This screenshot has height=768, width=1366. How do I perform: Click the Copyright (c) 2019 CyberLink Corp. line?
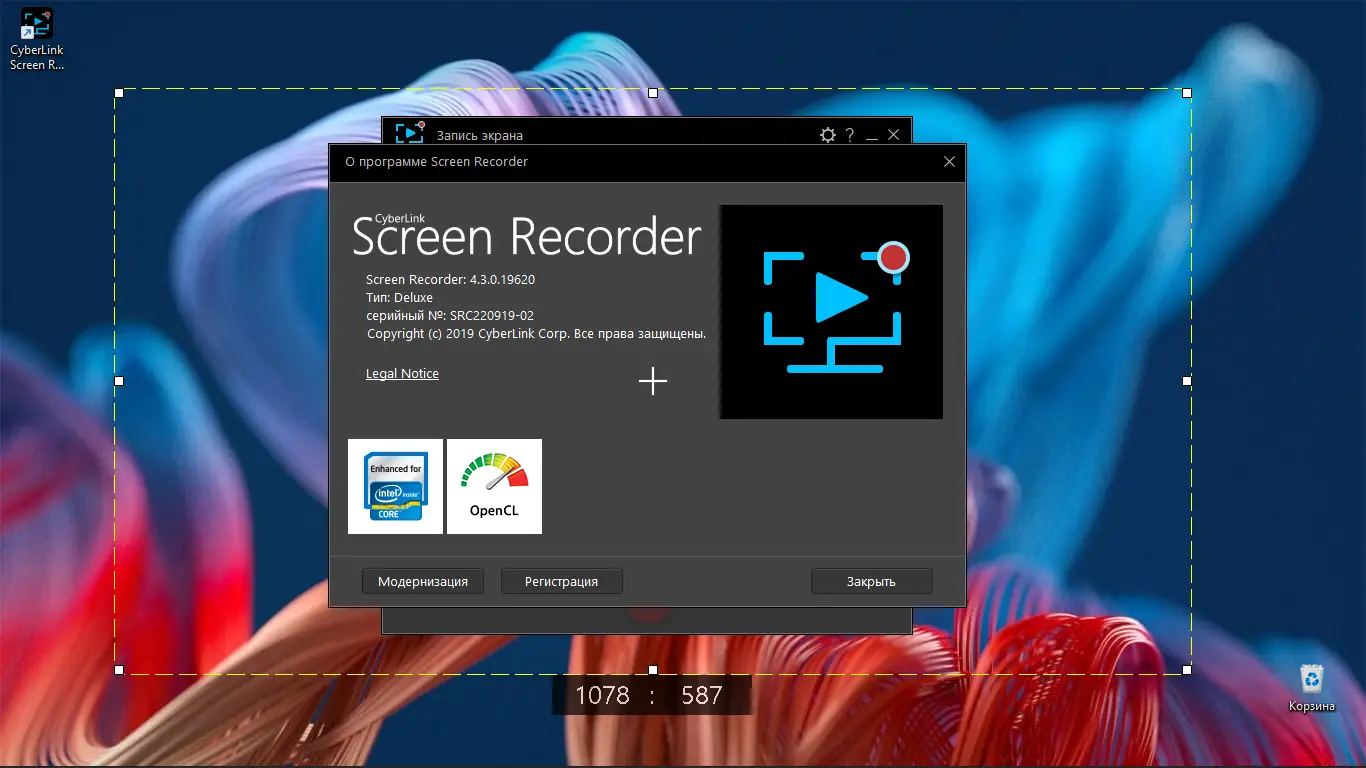pos(537,334)
